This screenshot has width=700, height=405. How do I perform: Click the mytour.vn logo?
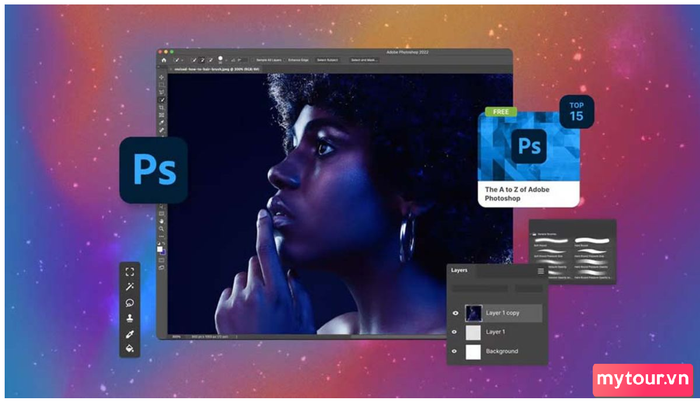pyautogui.click(x=643, y=380)
